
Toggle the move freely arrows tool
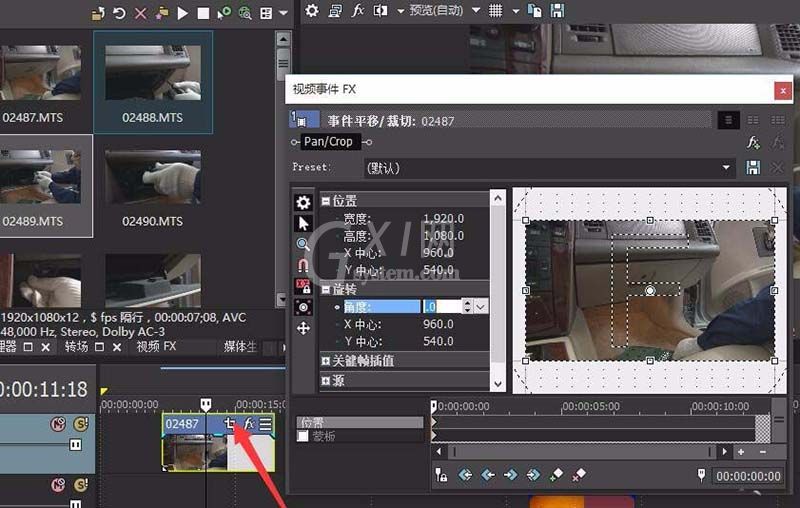click(x=303, y=328)
